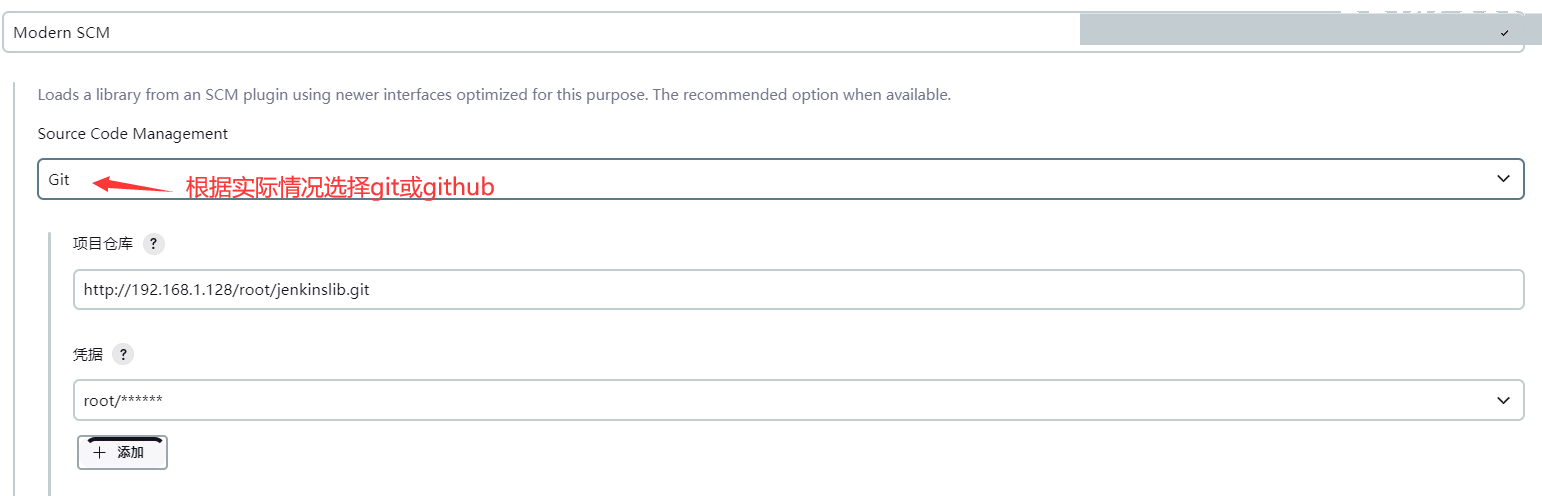Screen dimensions: 1542x496
Task: Click the chevron on the Git selector
Action: pos(1502,179)
